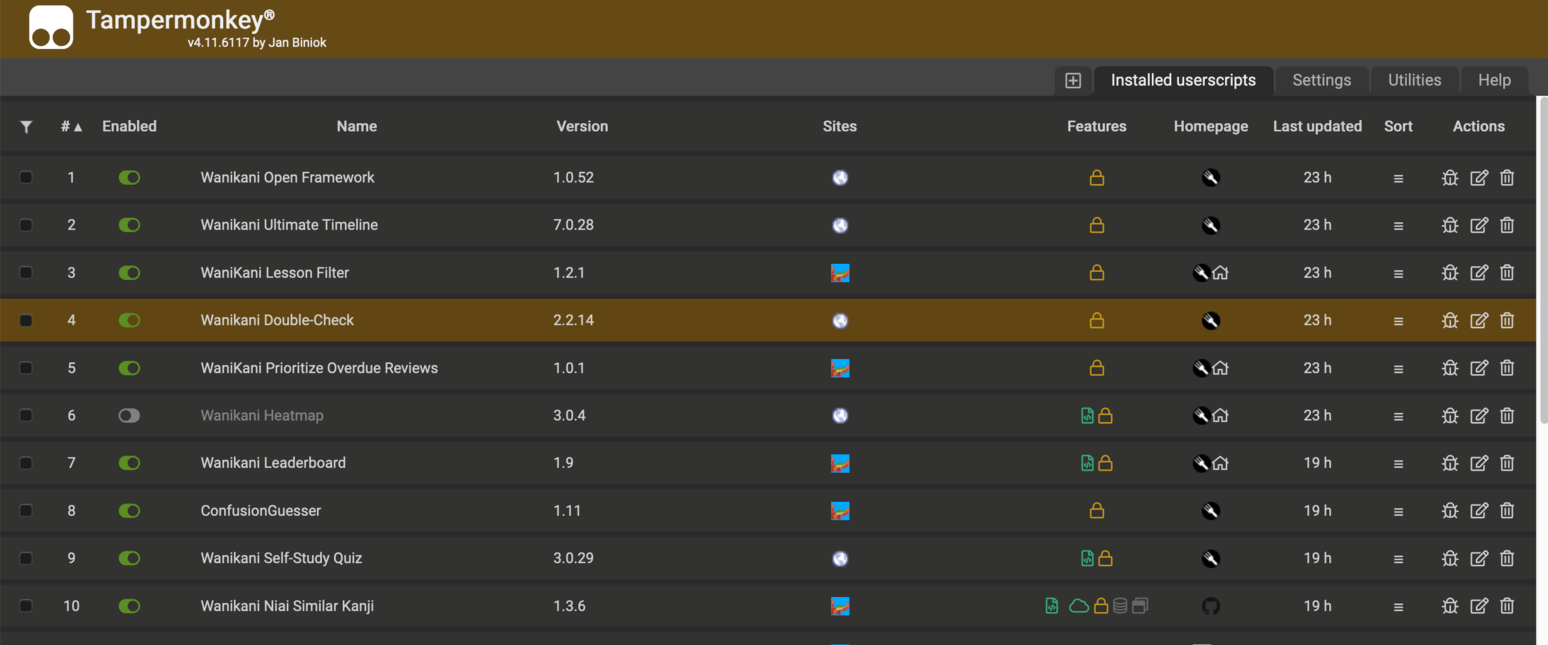Viewport: 1548px width, 645px height.
Task: Click the site globe icon for Wanikani Open Framework
Action: pos(840,178)
